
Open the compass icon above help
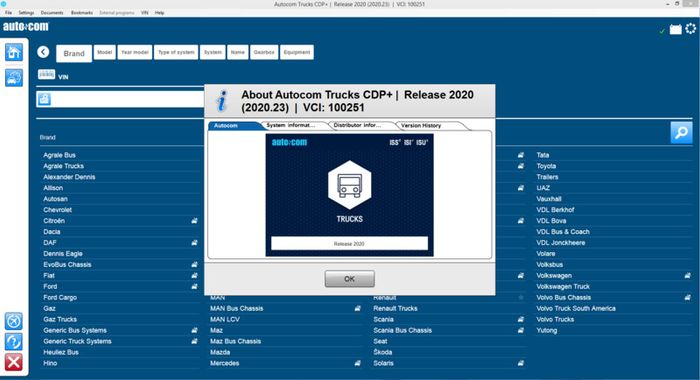coord(14,321)
